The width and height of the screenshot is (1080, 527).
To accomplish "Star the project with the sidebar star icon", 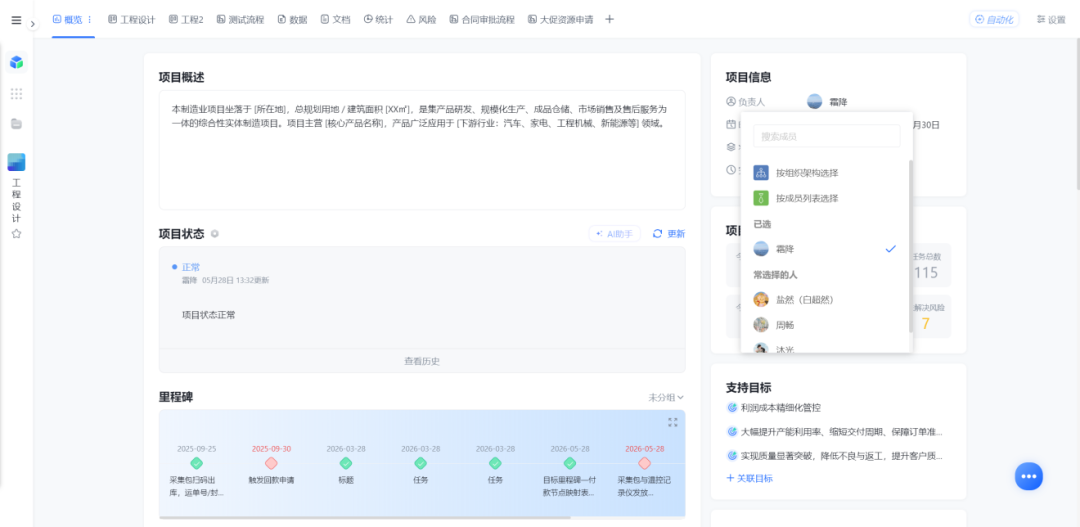I will [17, 234].
